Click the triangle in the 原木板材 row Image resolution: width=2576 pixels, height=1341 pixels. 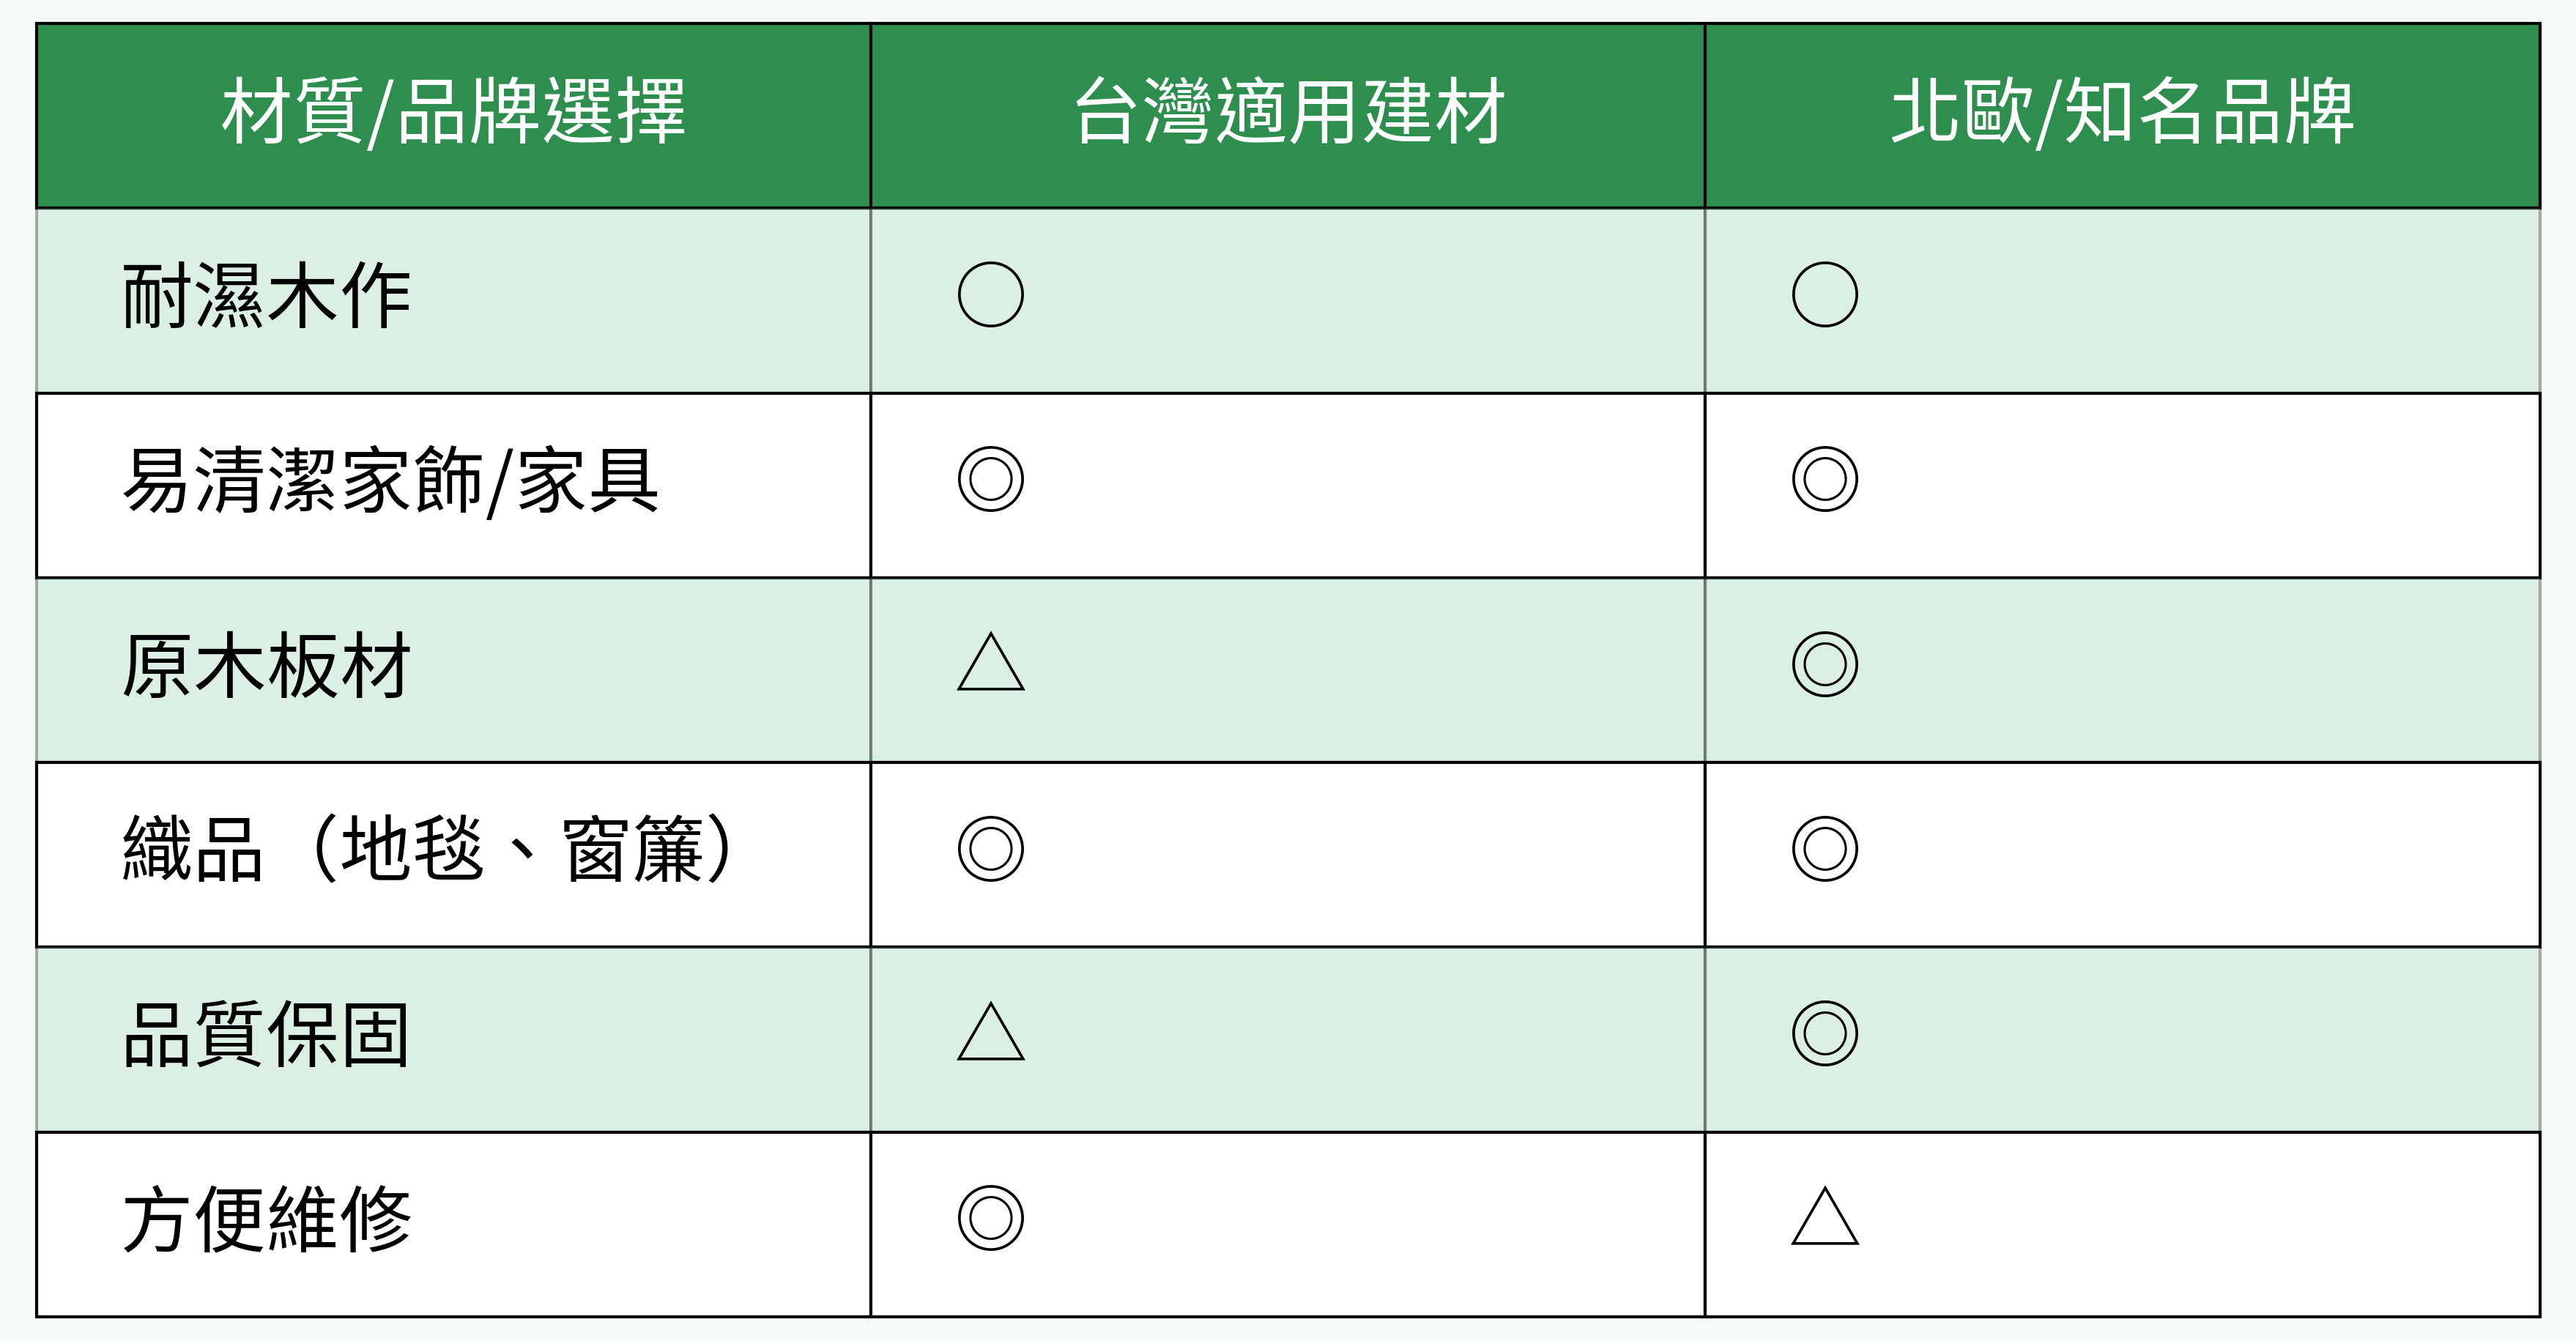[x=990, y=664]
